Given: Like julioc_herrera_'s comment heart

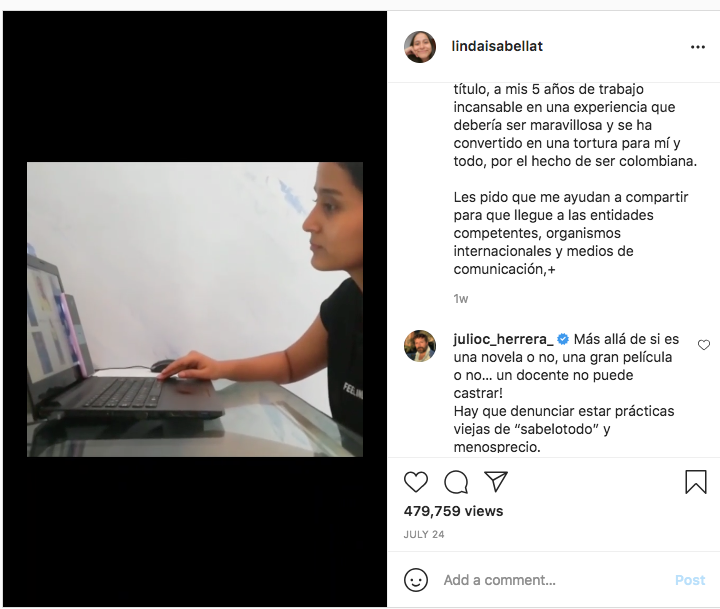Looking at the screenshot, I should coord(704,345).
